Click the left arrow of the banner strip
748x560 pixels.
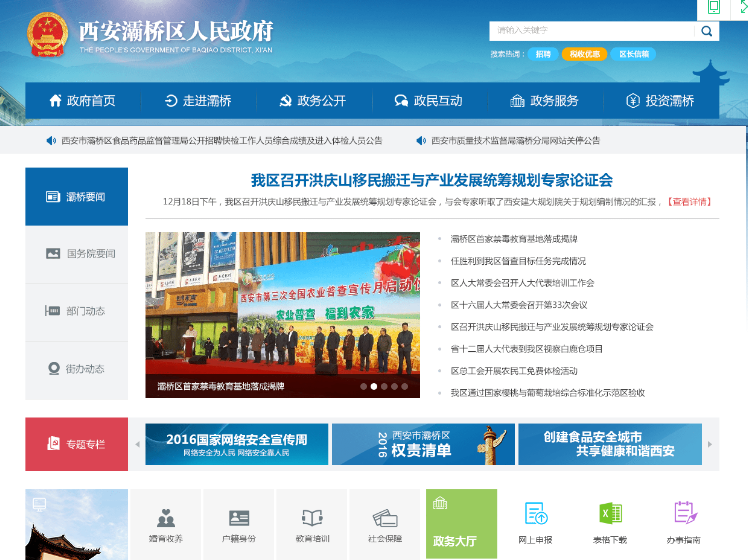click(138, 443)
